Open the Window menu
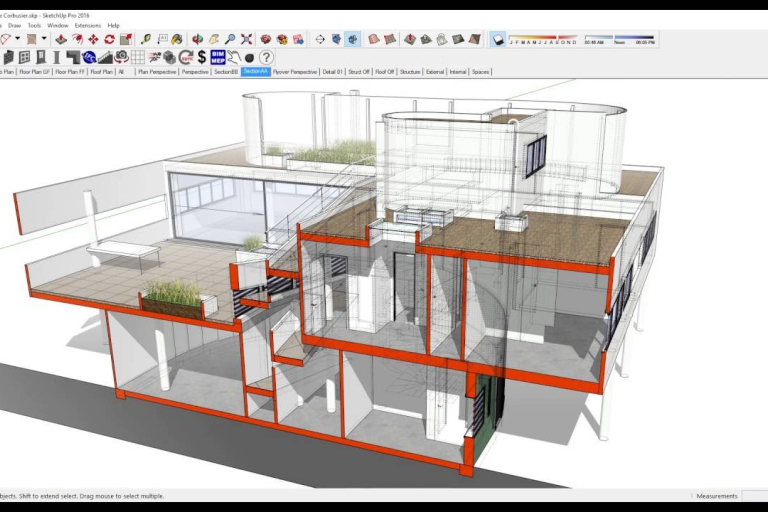 click(x=58, y=25)
